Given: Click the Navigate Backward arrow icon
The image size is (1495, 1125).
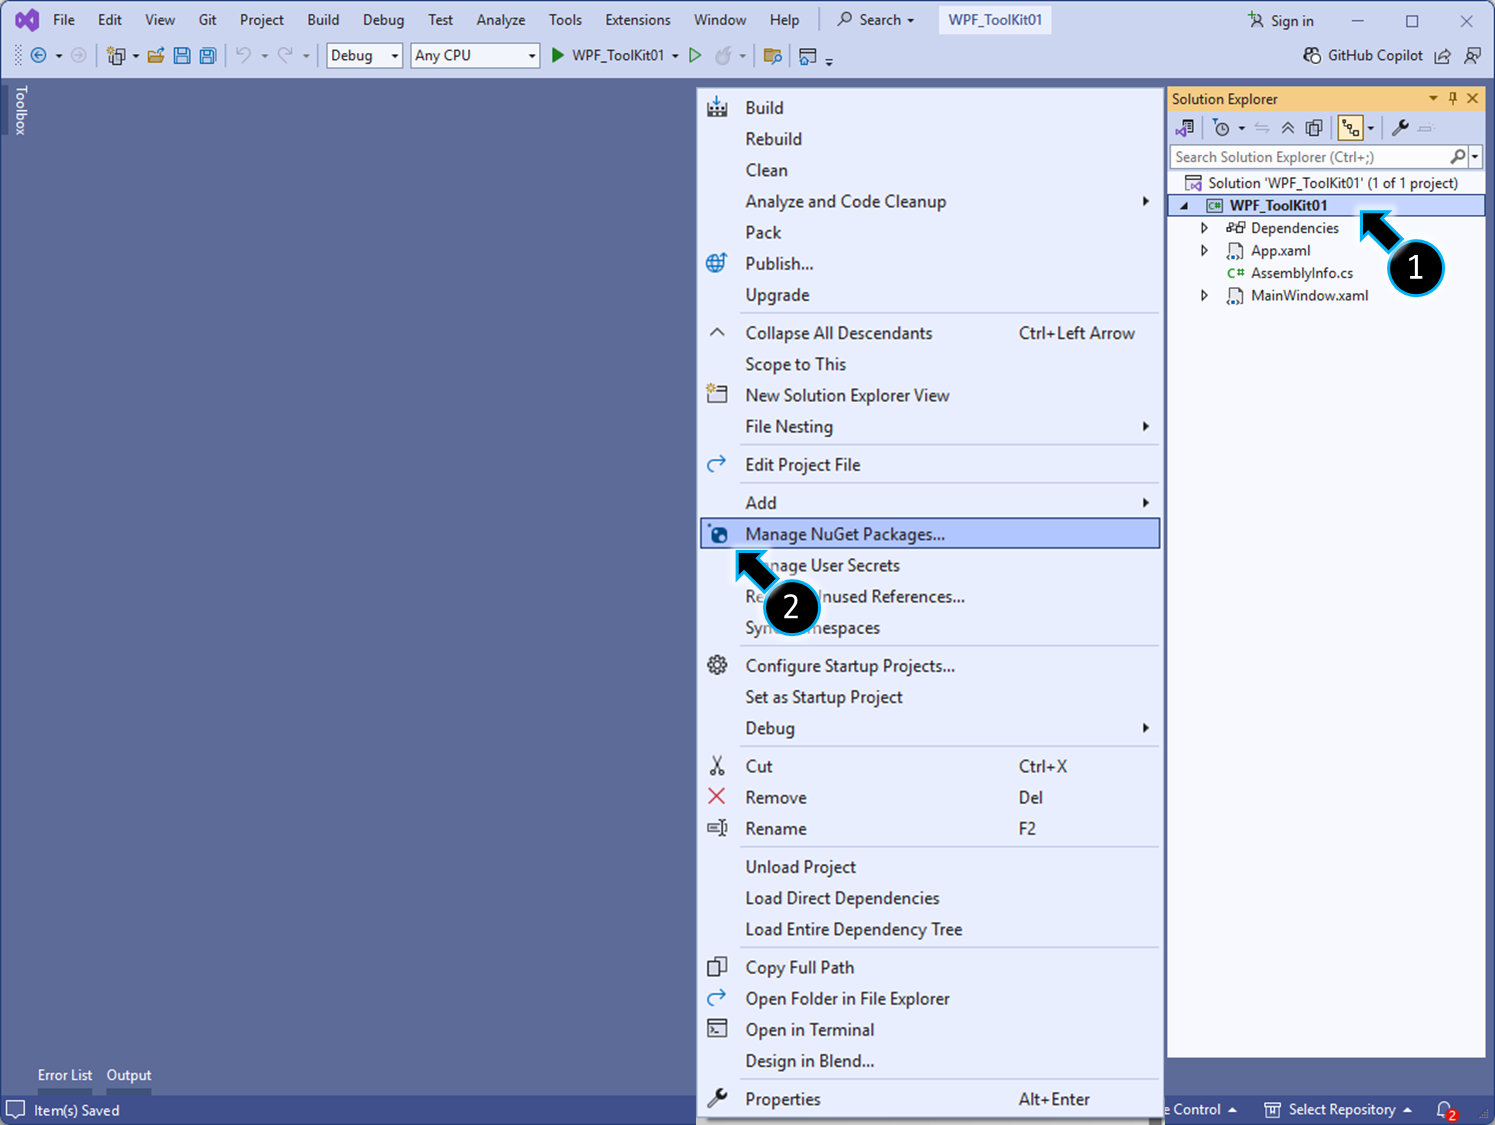Looking at the screenshot, I should [38, 56].
